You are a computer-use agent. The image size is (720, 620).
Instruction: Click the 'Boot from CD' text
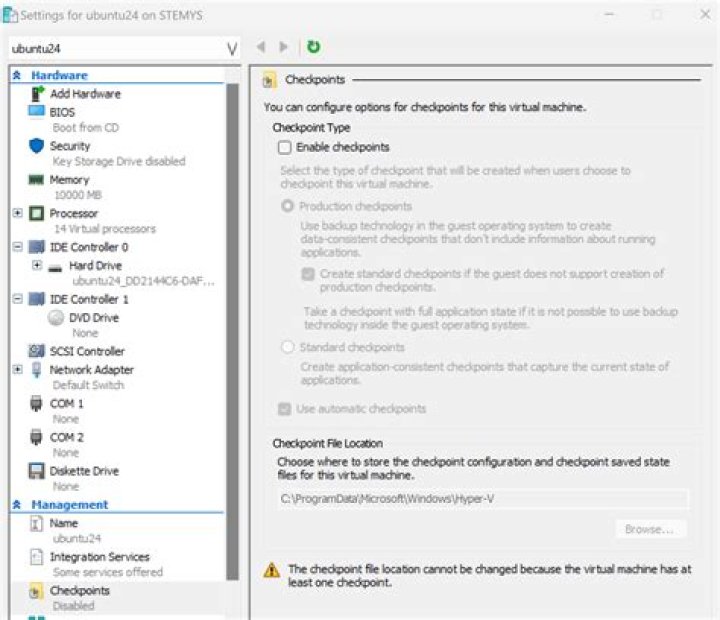pos(85,128)
